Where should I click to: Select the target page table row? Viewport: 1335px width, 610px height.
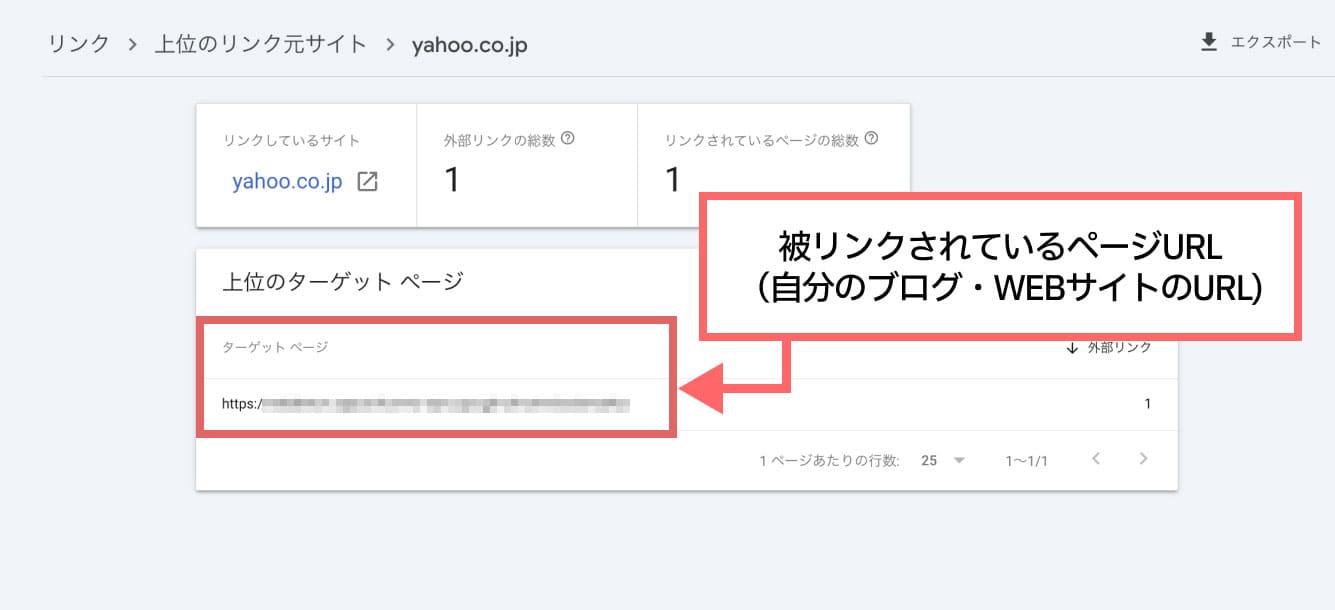[600, 404]
